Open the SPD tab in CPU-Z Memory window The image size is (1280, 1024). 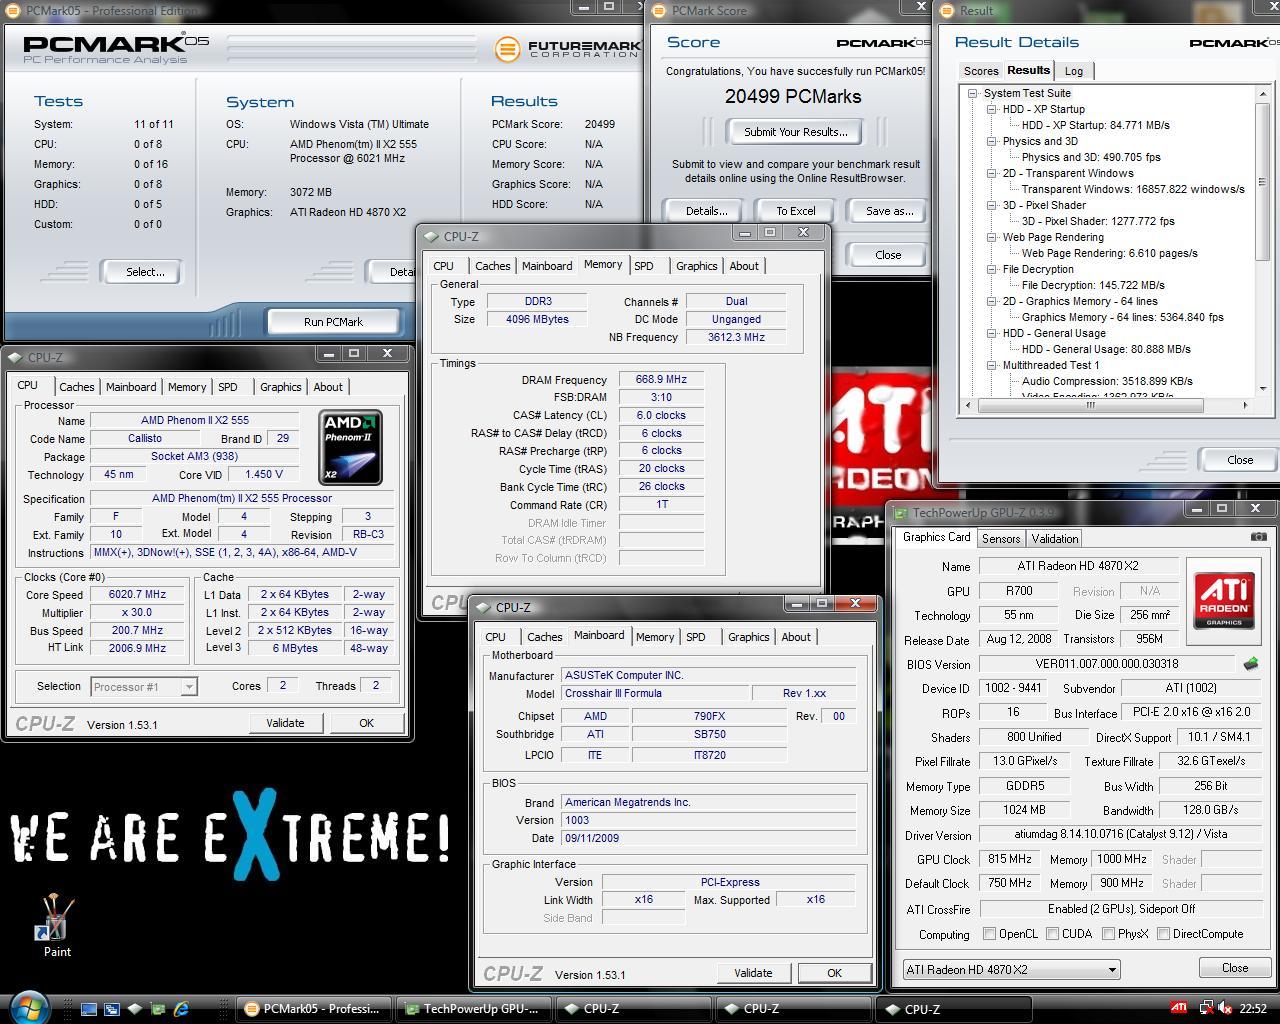(x=643, y=266)
